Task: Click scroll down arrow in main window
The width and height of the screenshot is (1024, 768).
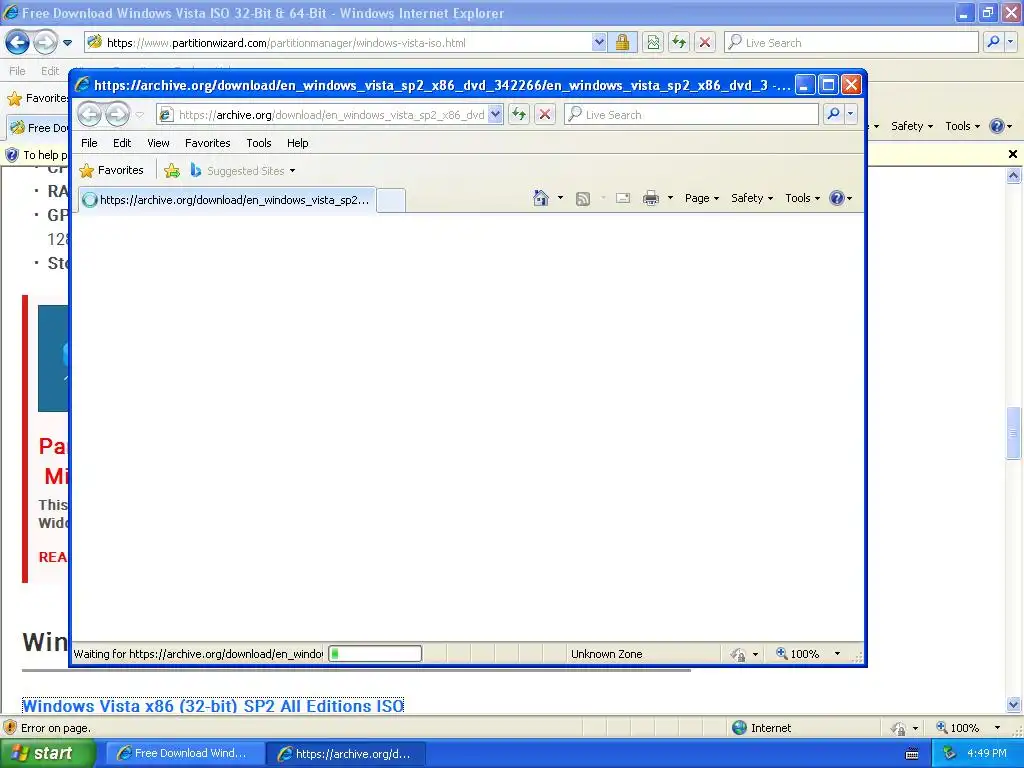Action: tap(1013, 705)
